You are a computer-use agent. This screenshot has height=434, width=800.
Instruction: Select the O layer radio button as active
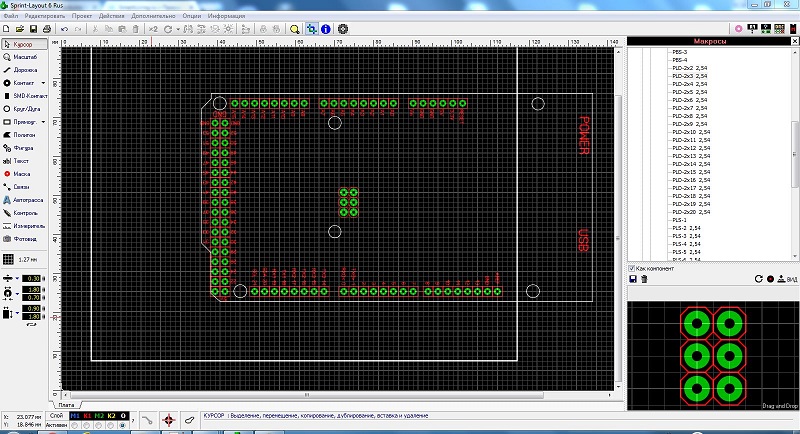(x=122, y=425)
